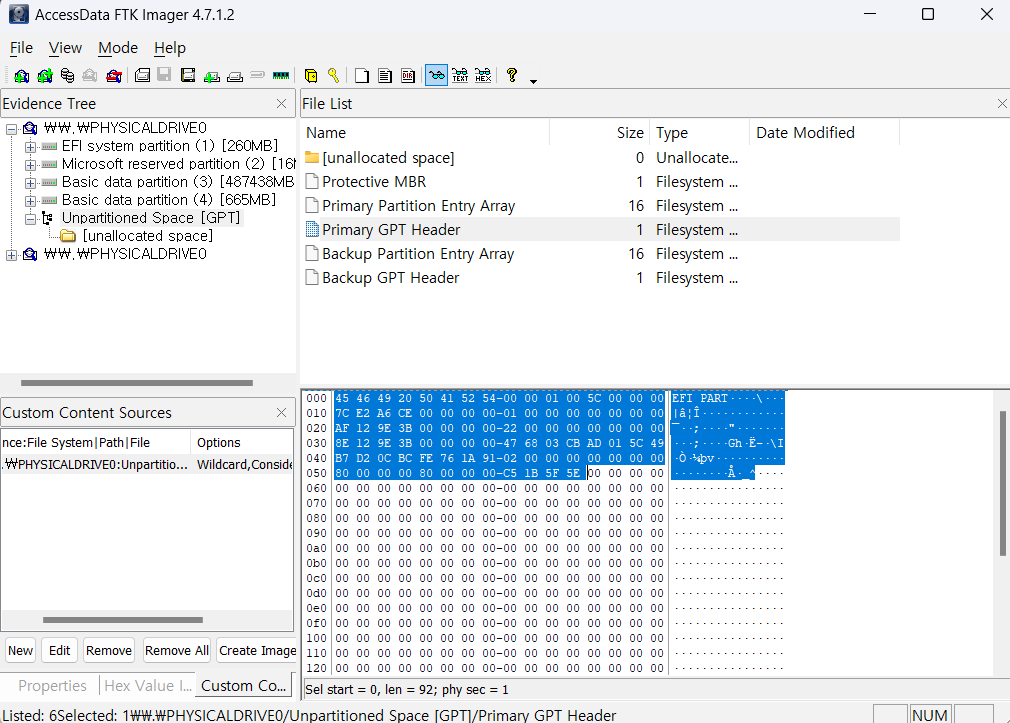The width and height of the screenshot is (1010, 723).
Task: Expand Basic data partition (4) node
Action: [30, 201]
